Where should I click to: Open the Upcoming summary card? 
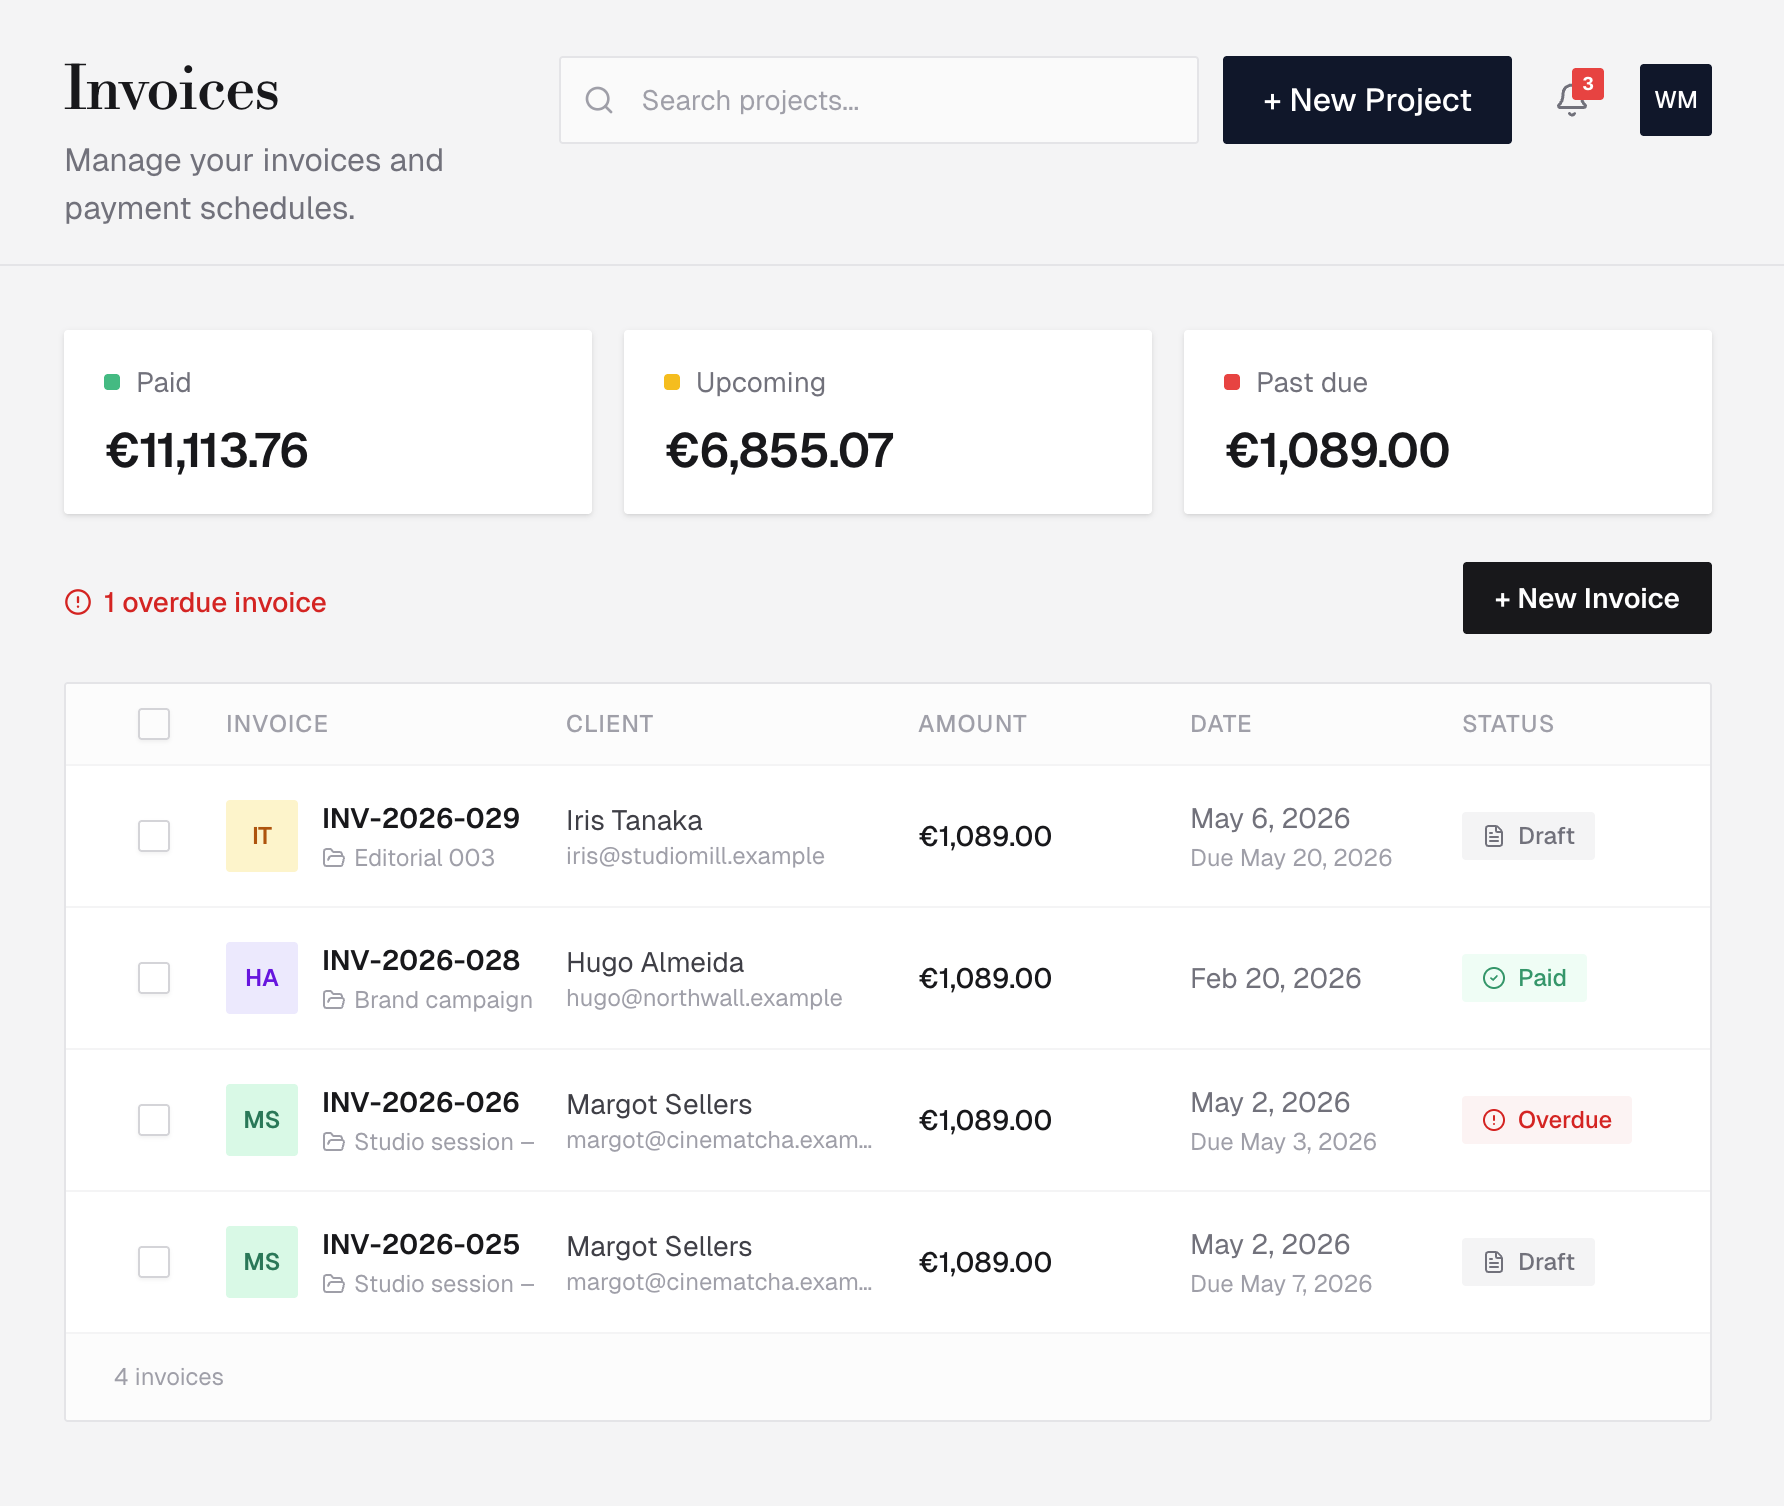[888, 422]
